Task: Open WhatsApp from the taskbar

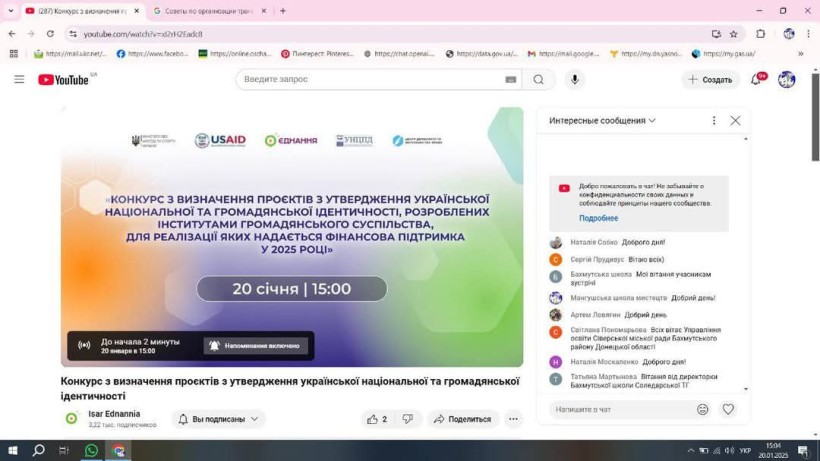Action: [92, 450]
